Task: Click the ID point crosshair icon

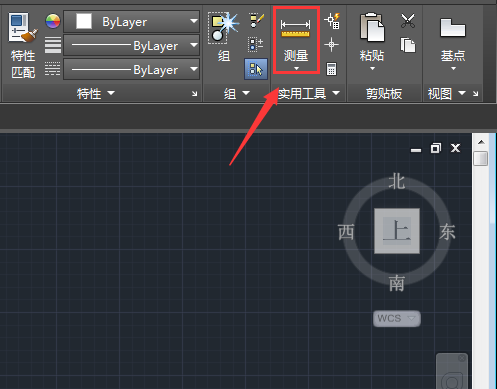Action: 331,45
